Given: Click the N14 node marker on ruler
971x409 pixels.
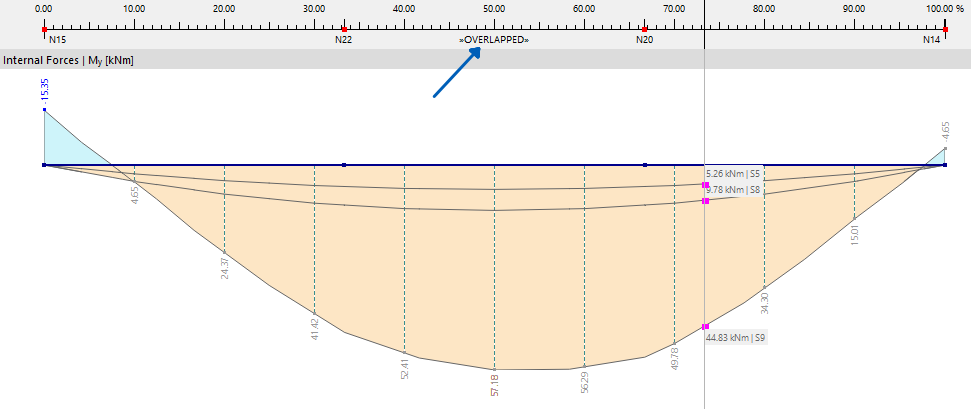Looking at the screenshot, I should (945, 29).
